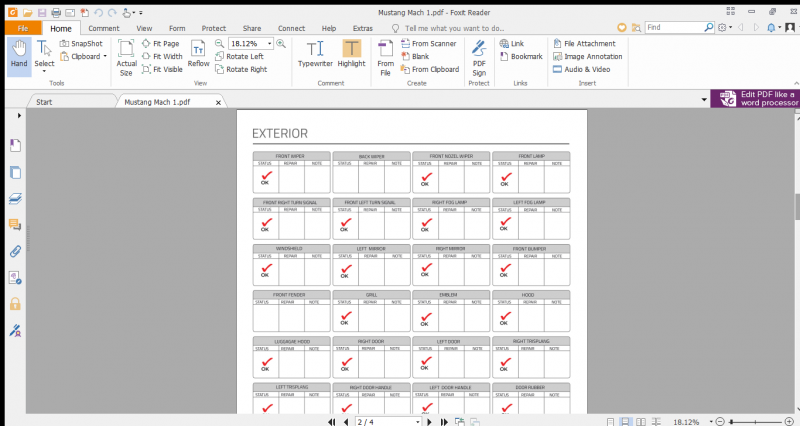The width and height of the screenshot is (800, 426).
Task: Jump to the last page
Action: (444, 422)
